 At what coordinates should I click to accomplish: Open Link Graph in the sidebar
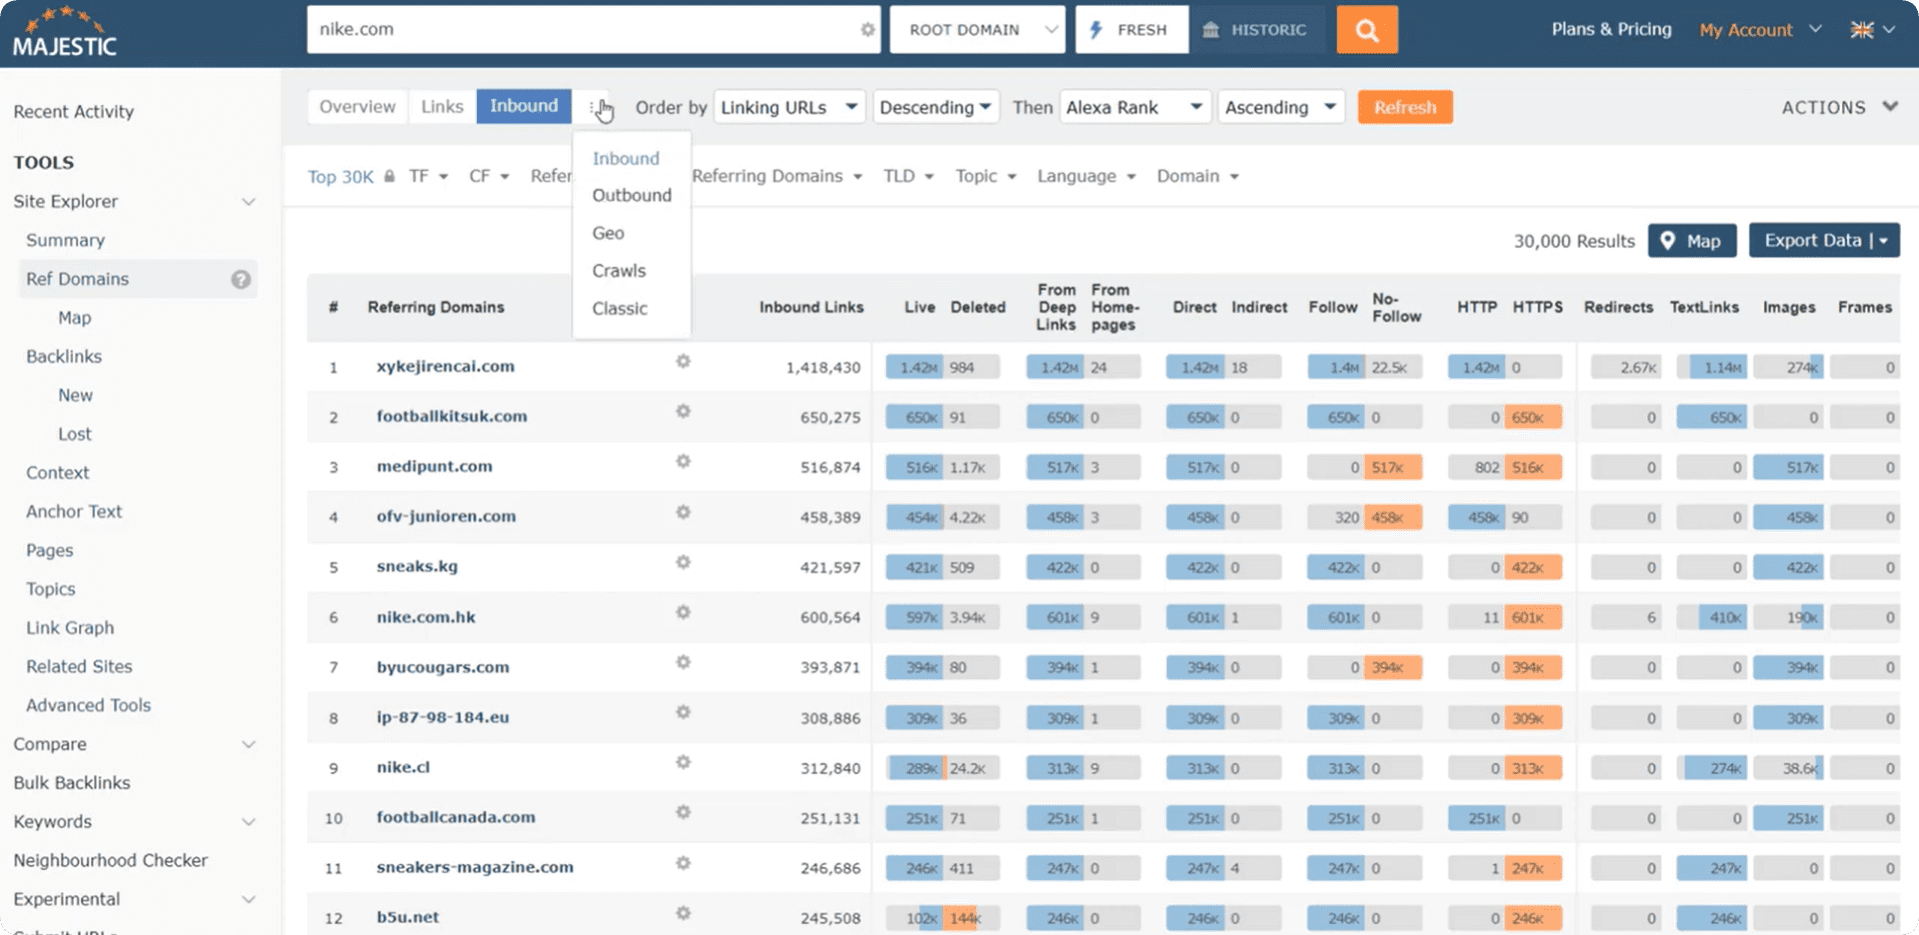click(70, 628)
